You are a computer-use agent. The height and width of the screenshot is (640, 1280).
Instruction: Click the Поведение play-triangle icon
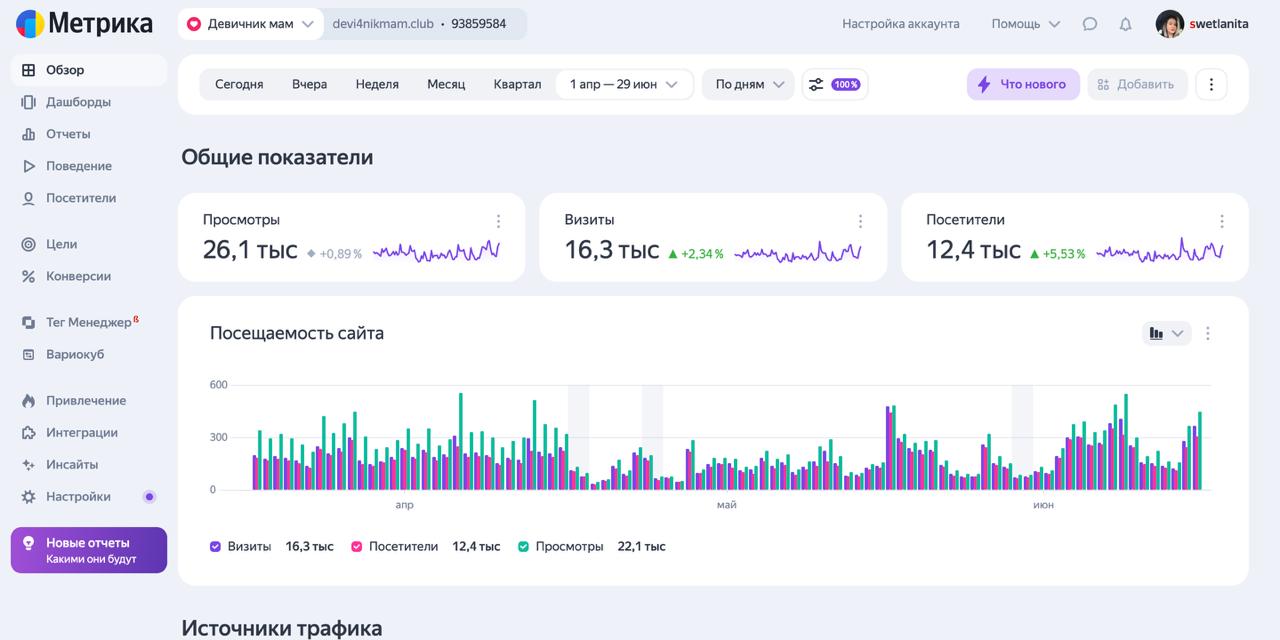click(28, 166)
